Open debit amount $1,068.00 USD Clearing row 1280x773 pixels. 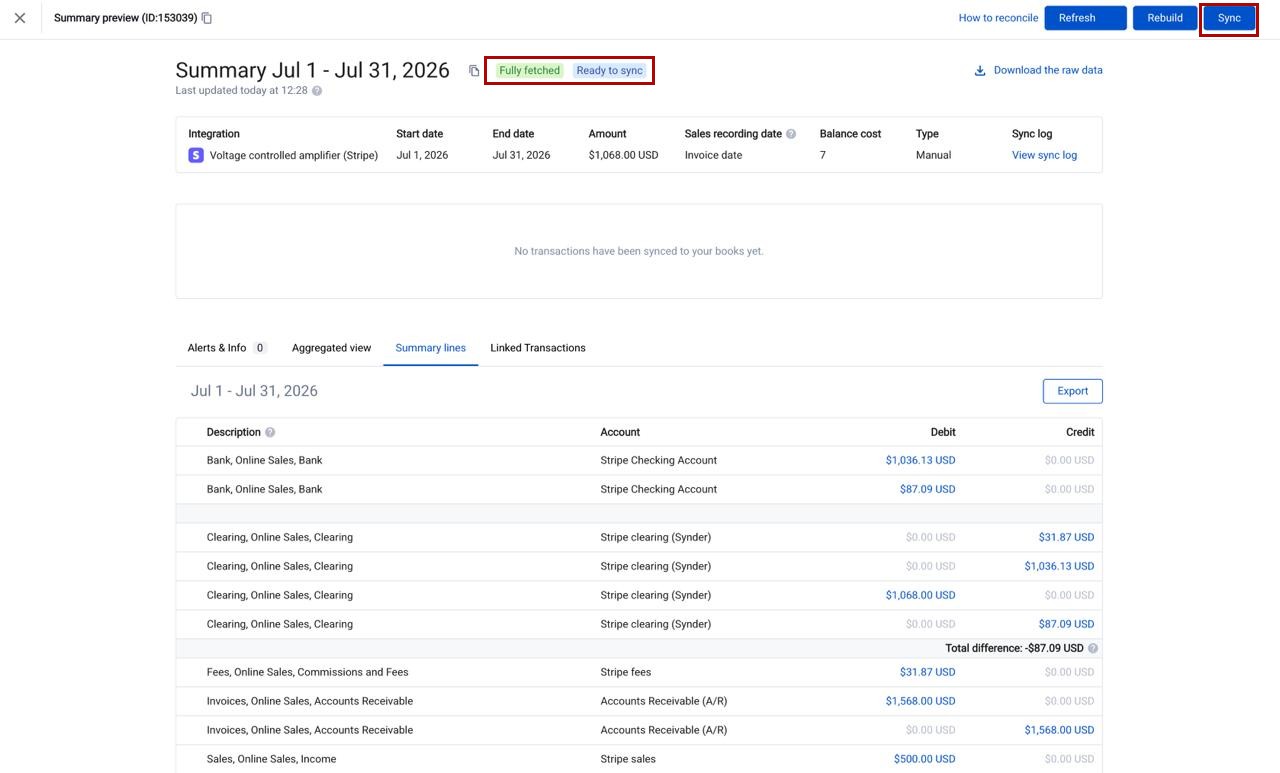(920, 595)
